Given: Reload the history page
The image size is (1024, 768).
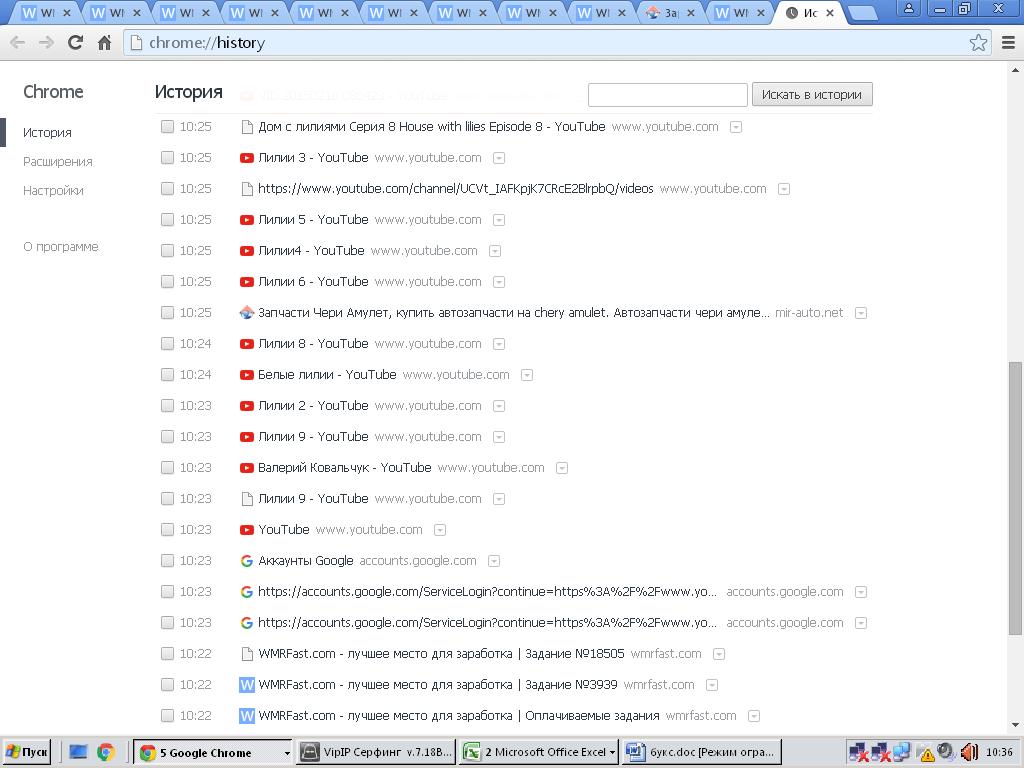Looking at the screenshot, I should [76, 43].
